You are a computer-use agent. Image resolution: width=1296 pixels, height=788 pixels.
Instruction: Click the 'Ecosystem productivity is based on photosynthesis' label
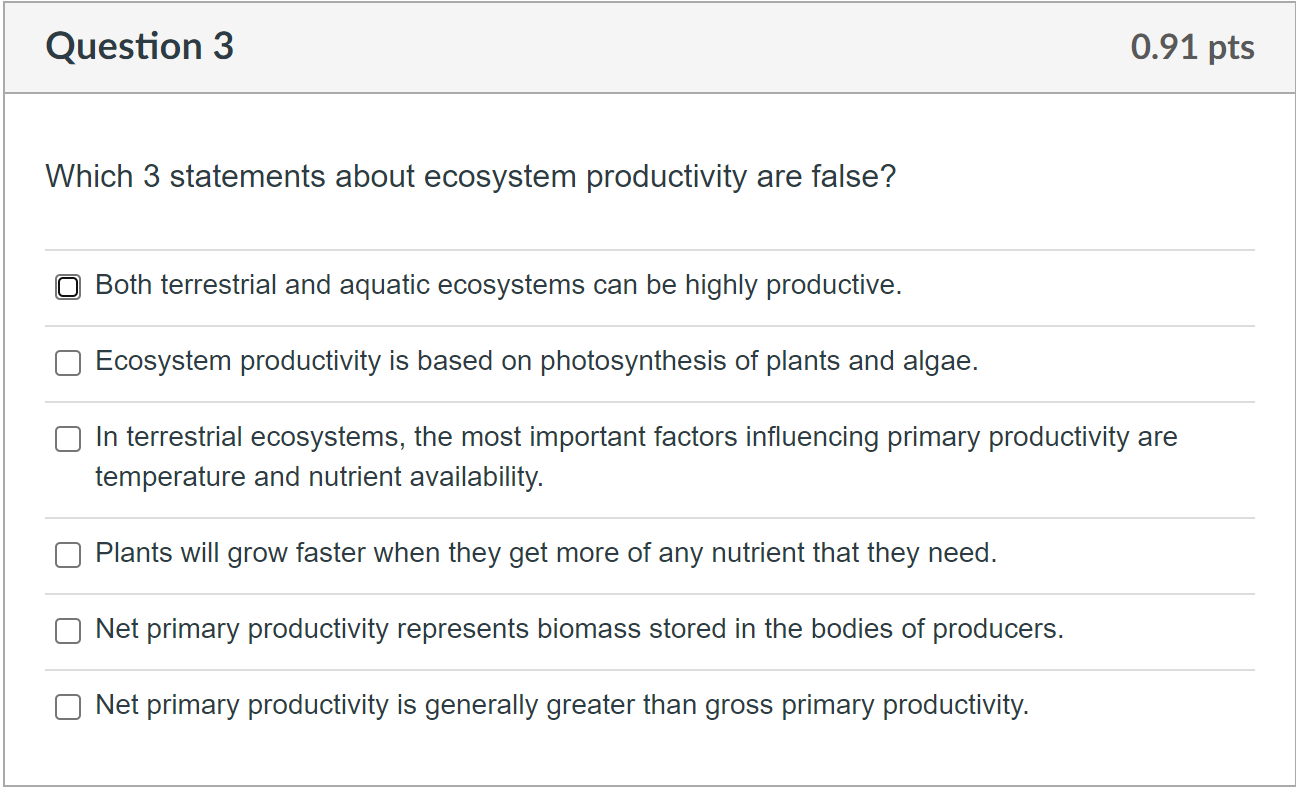click(x=536, y=362)
